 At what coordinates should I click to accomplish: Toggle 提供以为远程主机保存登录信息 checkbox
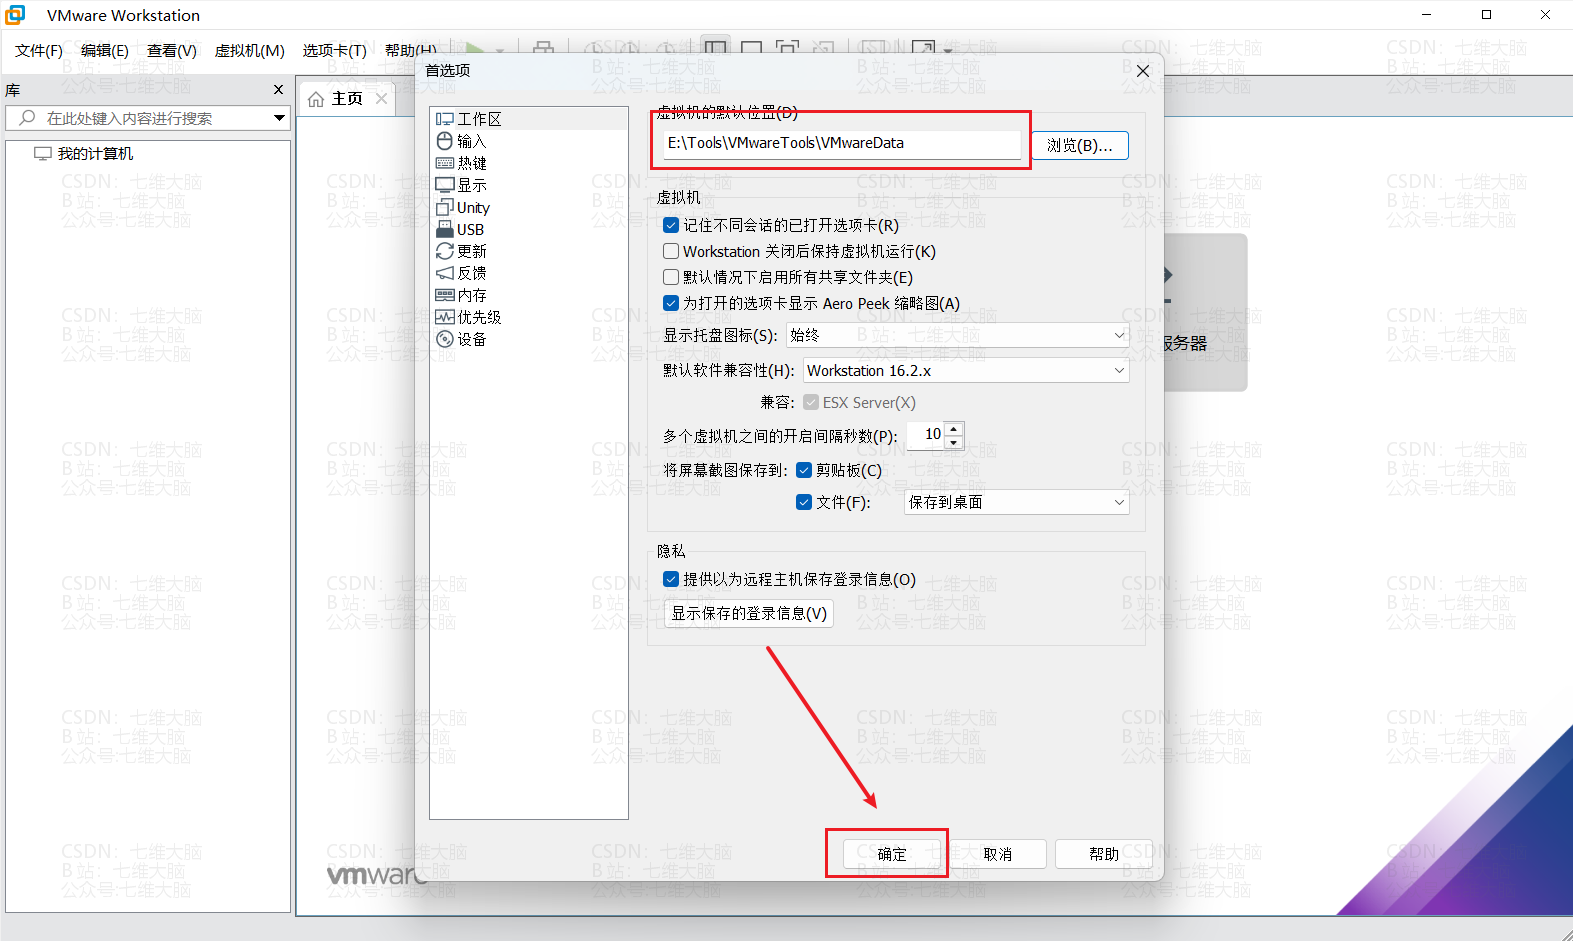coord(671,579)
